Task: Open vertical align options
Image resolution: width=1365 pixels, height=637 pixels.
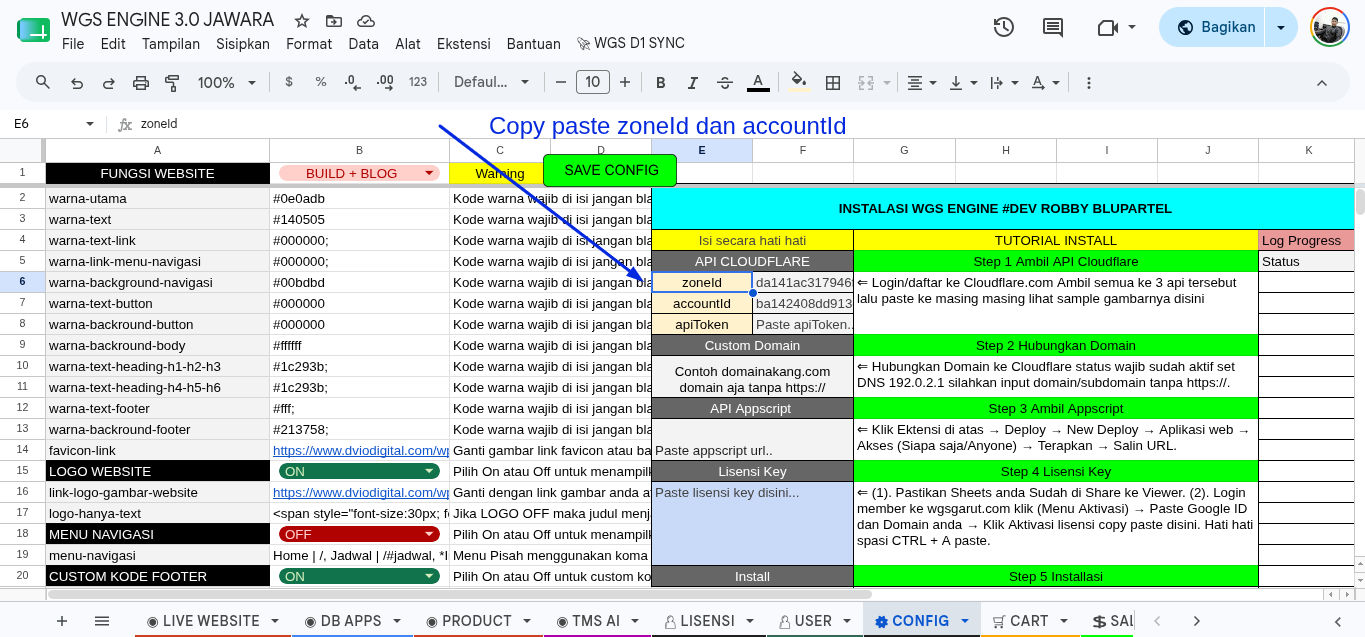Action: click(x=962, y=82)
